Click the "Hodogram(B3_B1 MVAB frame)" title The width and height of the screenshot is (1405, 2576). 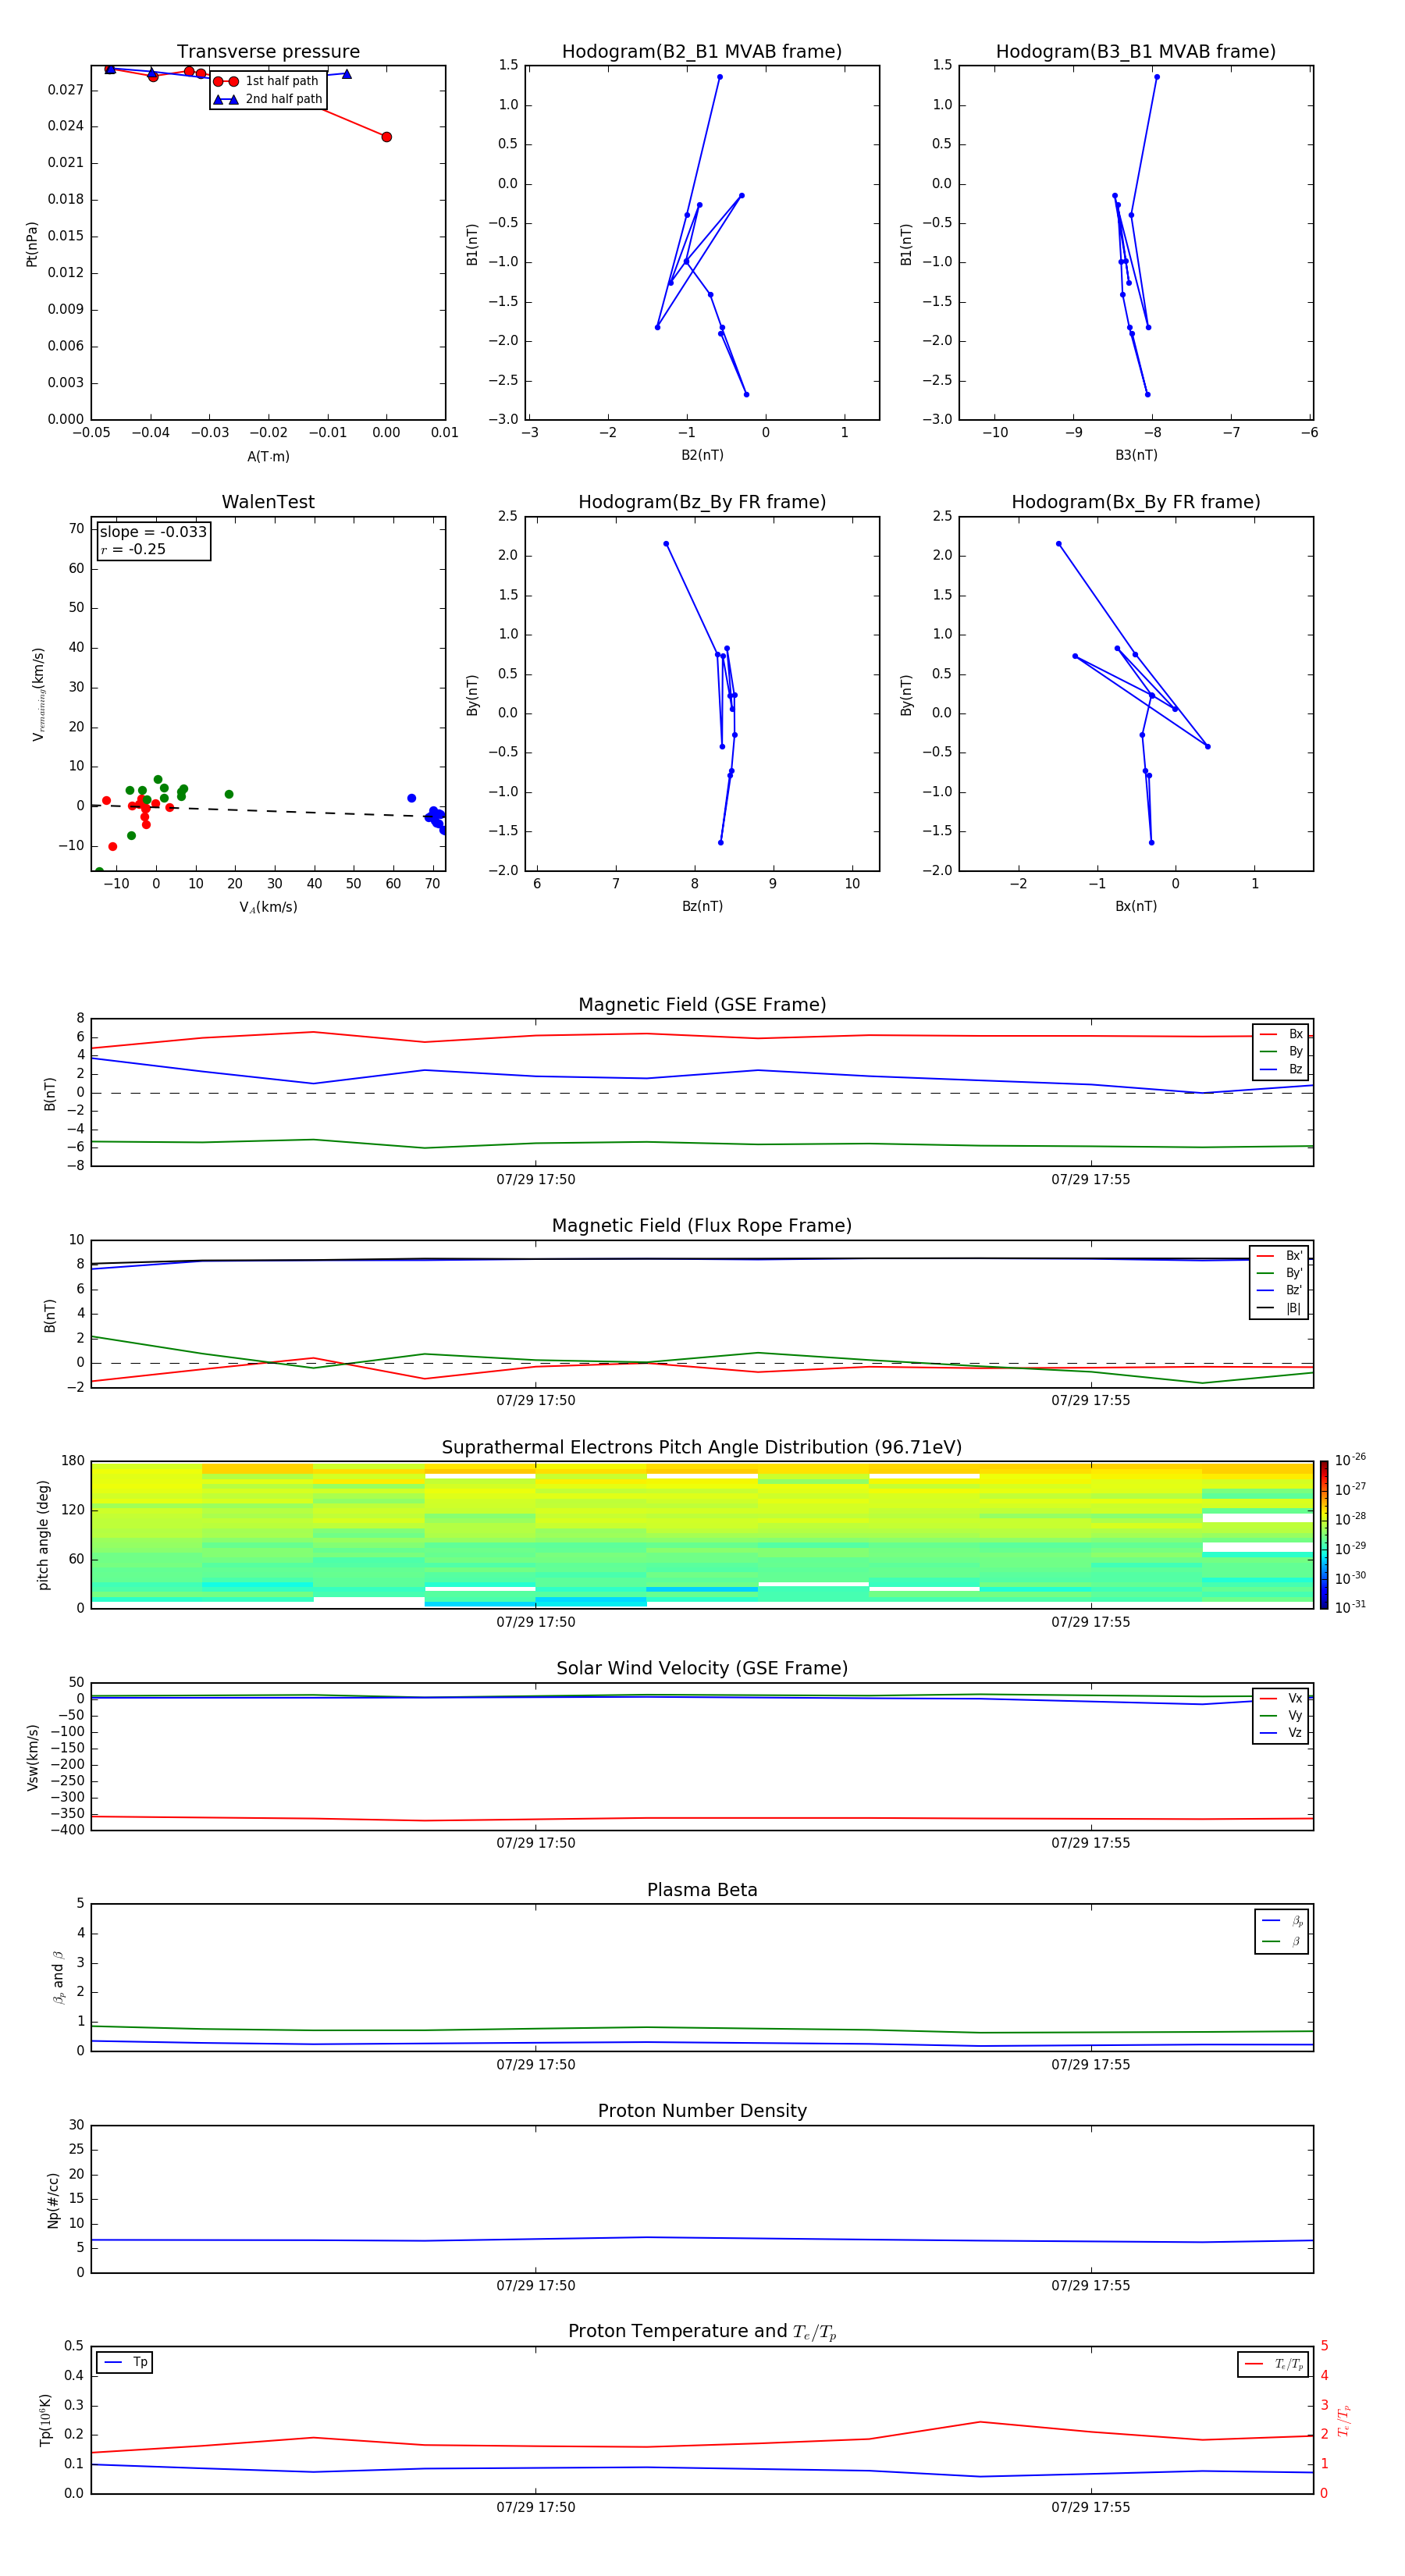[1136, 52]
